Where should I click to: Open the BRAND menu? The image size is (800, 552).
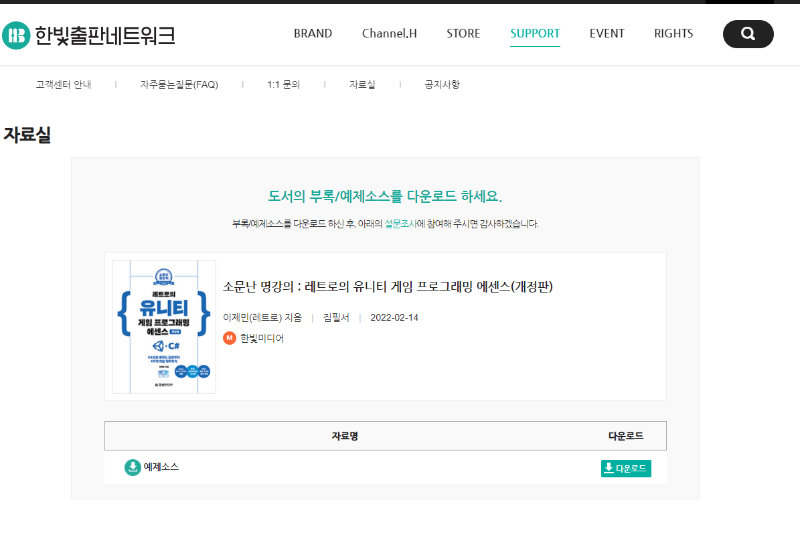coord(313,34)
